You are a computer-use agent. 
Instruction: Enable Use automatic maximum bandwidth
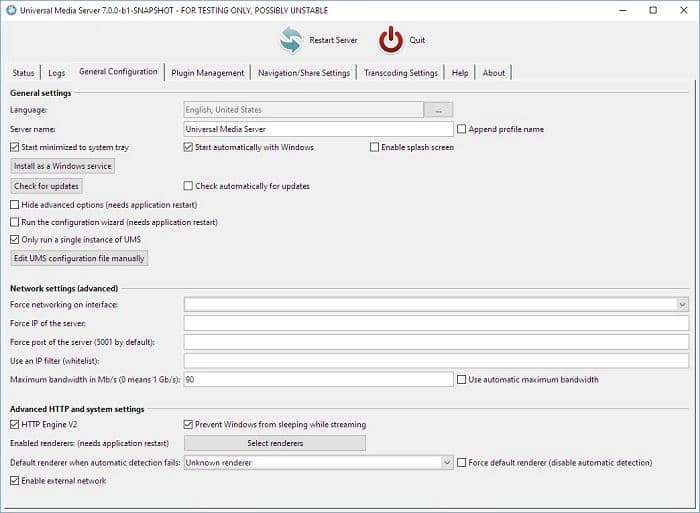tap(462, 380)
